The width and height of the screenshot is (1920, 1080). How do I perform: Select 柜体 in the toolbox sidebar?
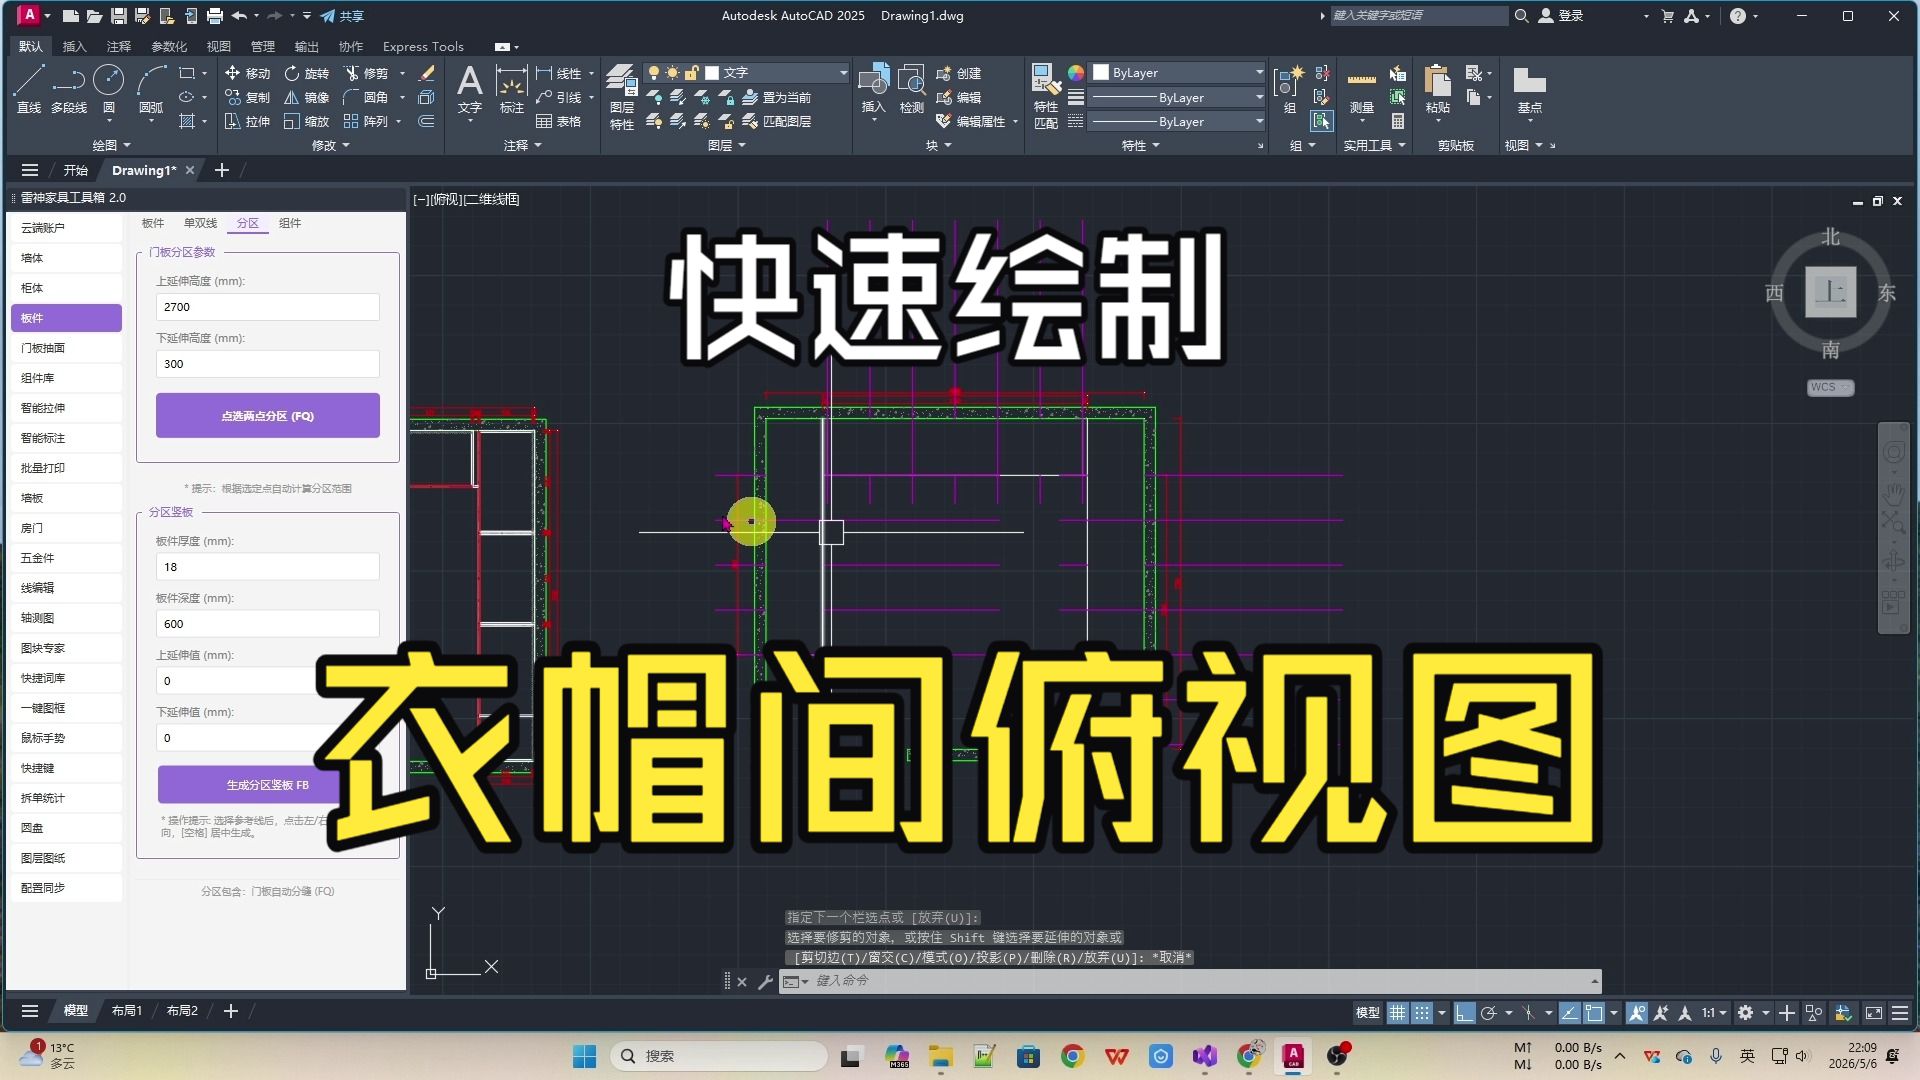point(66,288)
